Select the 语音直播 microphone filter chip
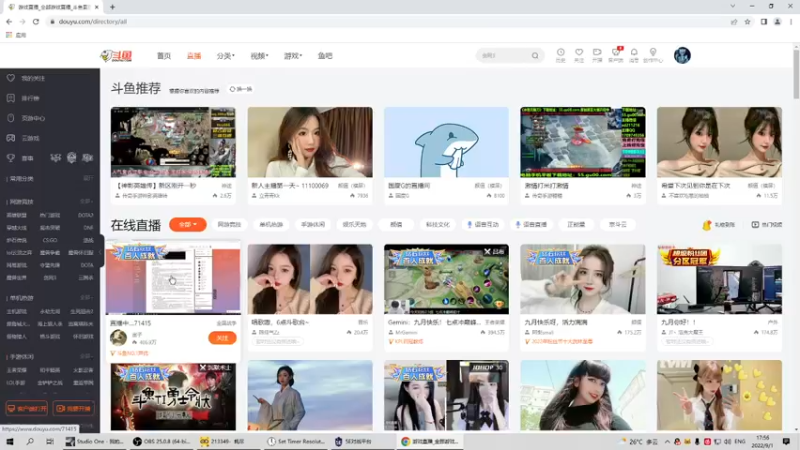800x450 pixels. (531, 224)
